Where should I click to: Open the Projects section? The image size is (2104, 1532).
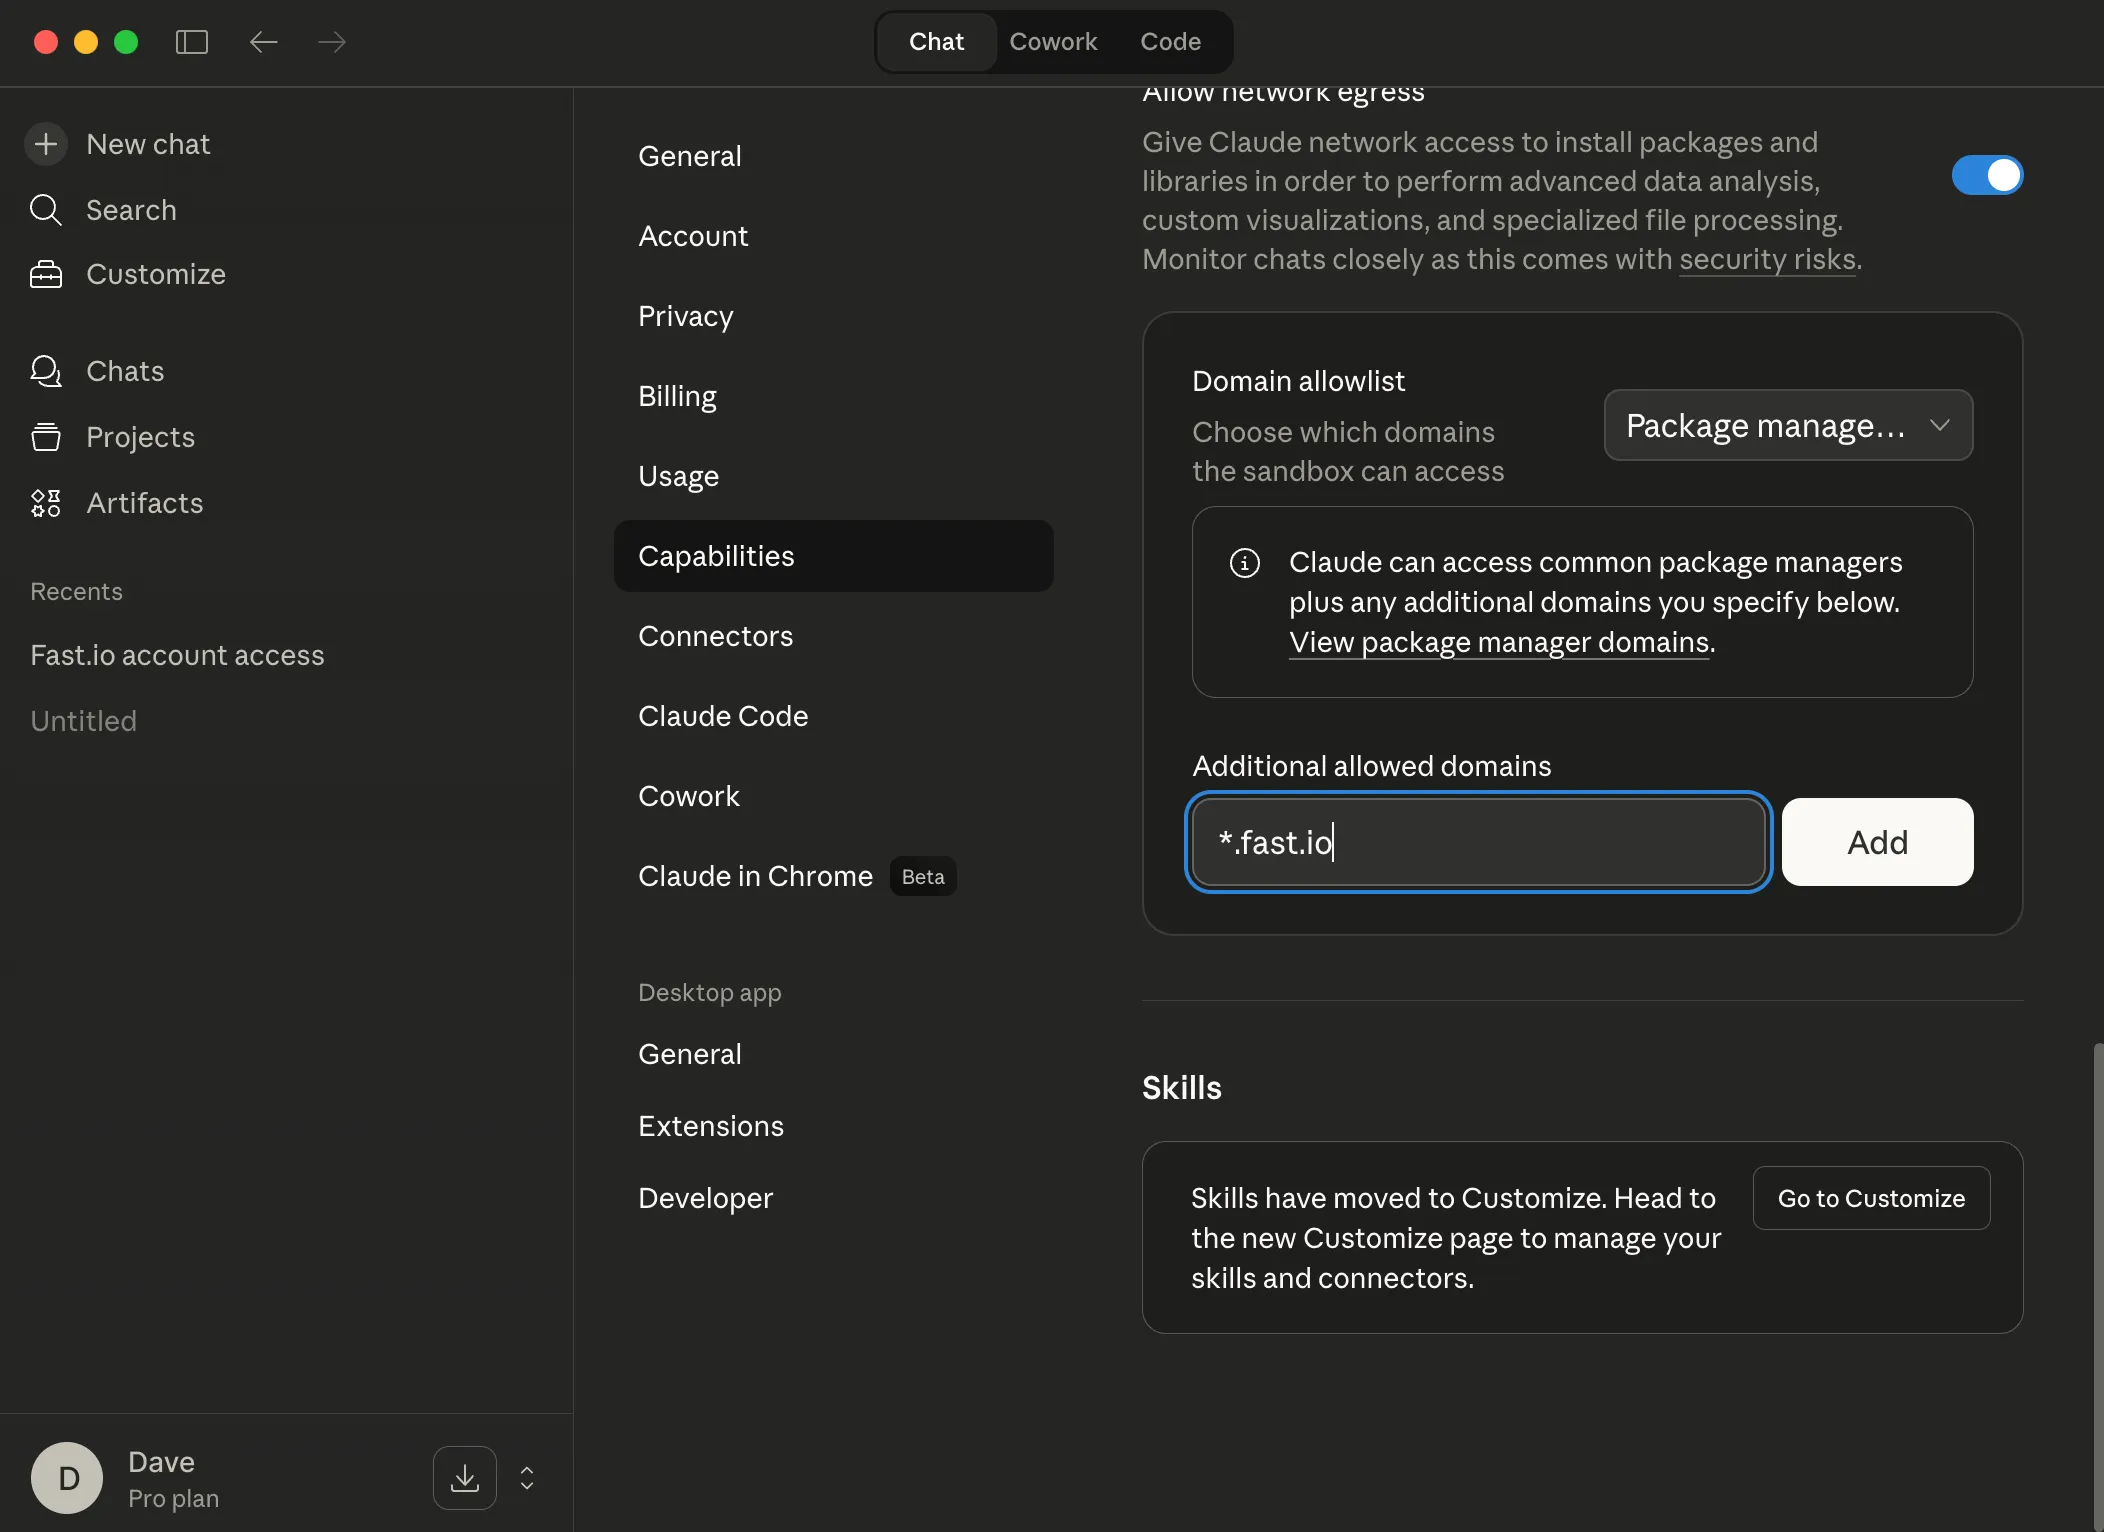(x=140, y=437)
